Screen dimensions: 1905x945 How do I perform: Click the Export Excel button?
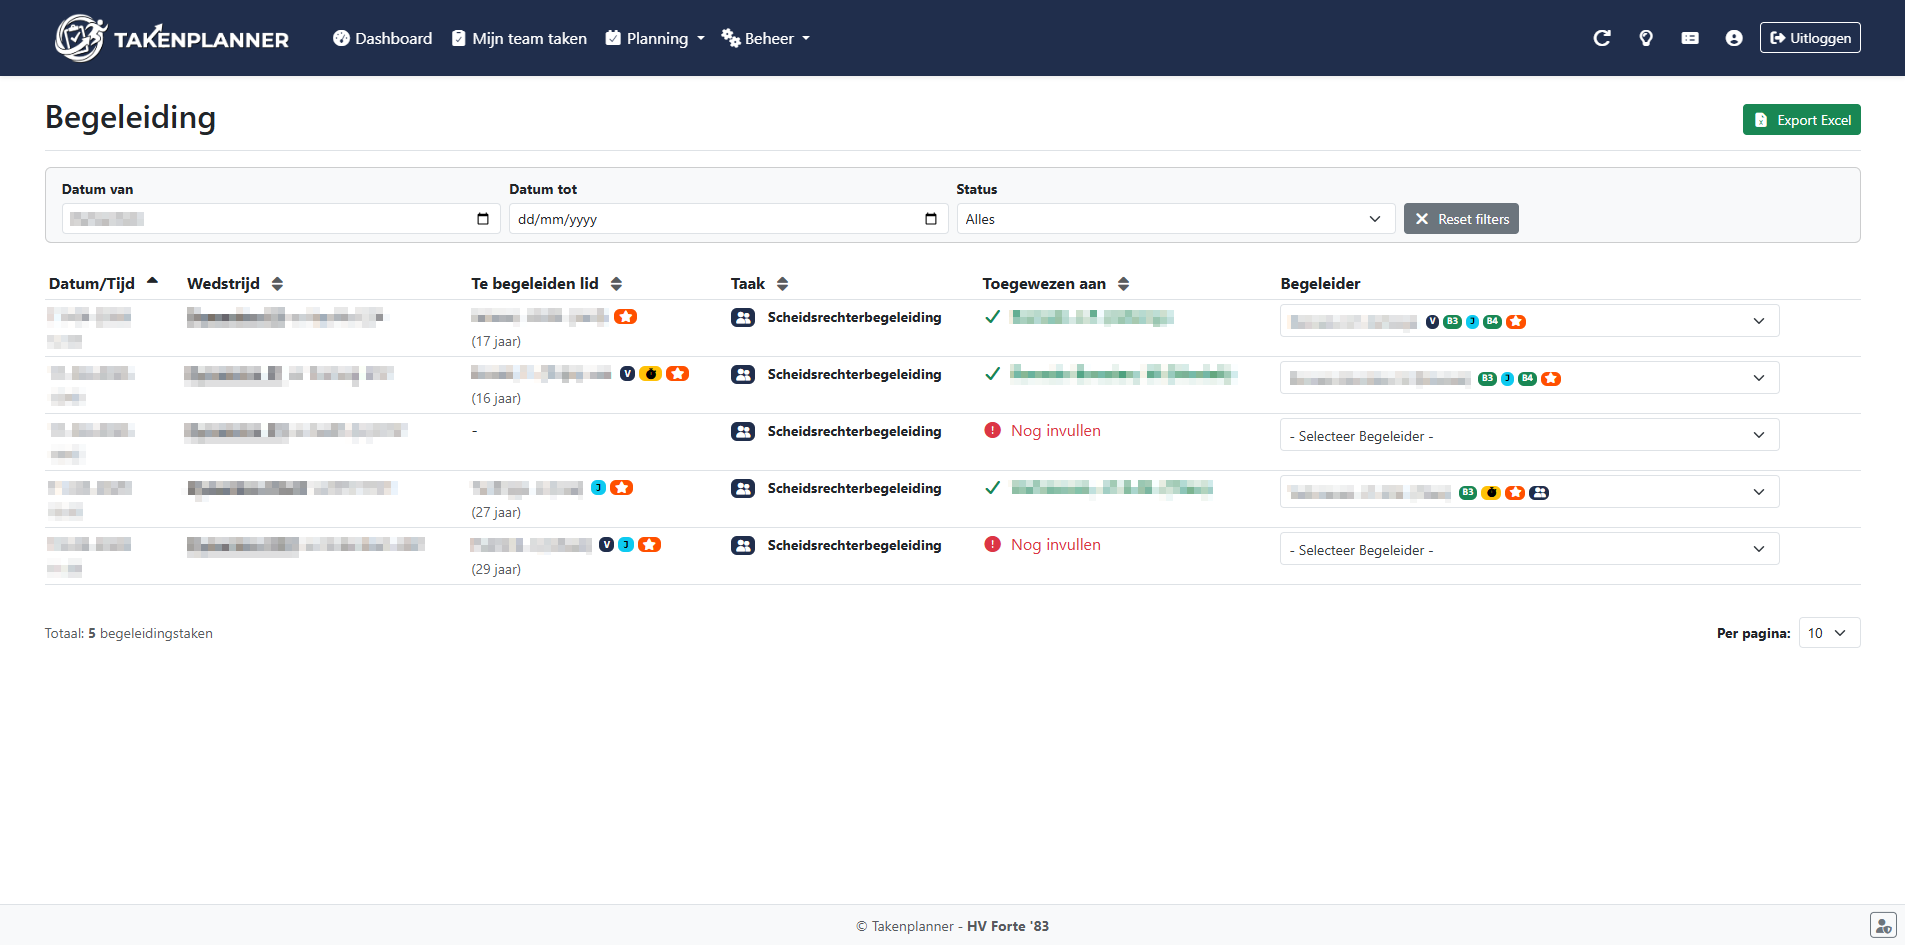tap(1801, 120)
